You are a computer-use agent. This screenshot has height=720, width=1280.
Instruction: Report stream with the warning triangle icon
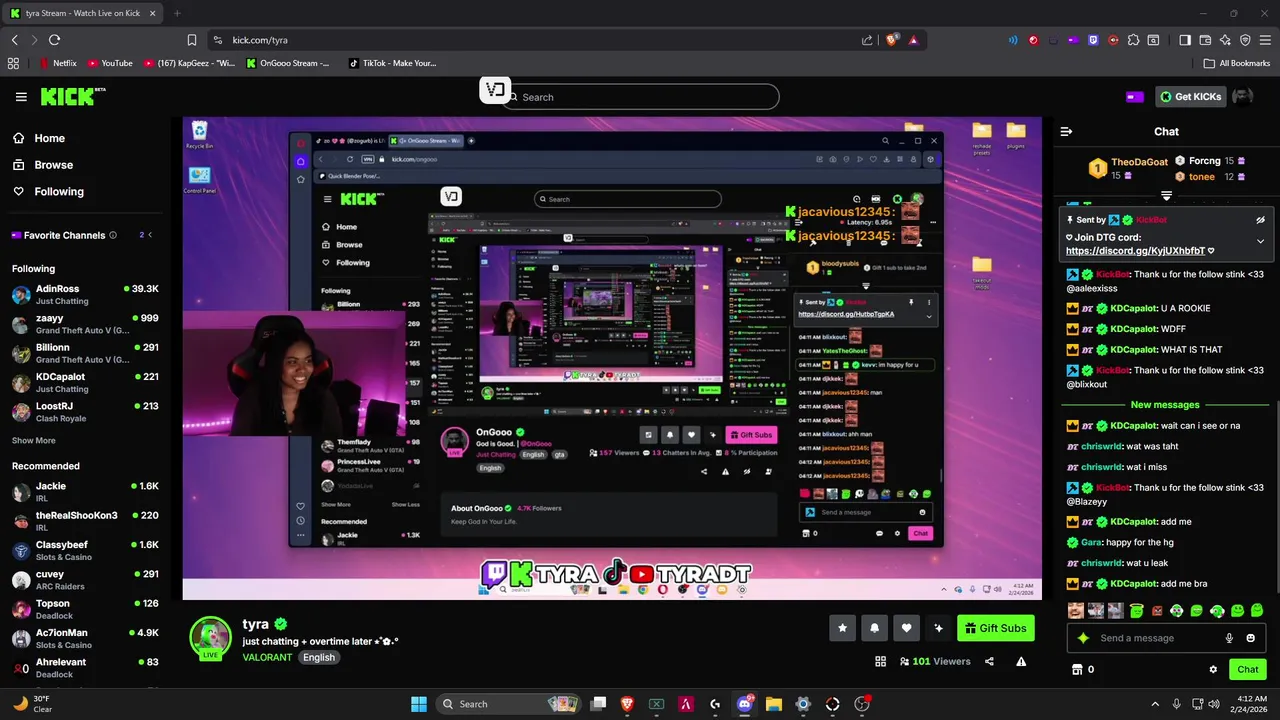[1021, 661]
